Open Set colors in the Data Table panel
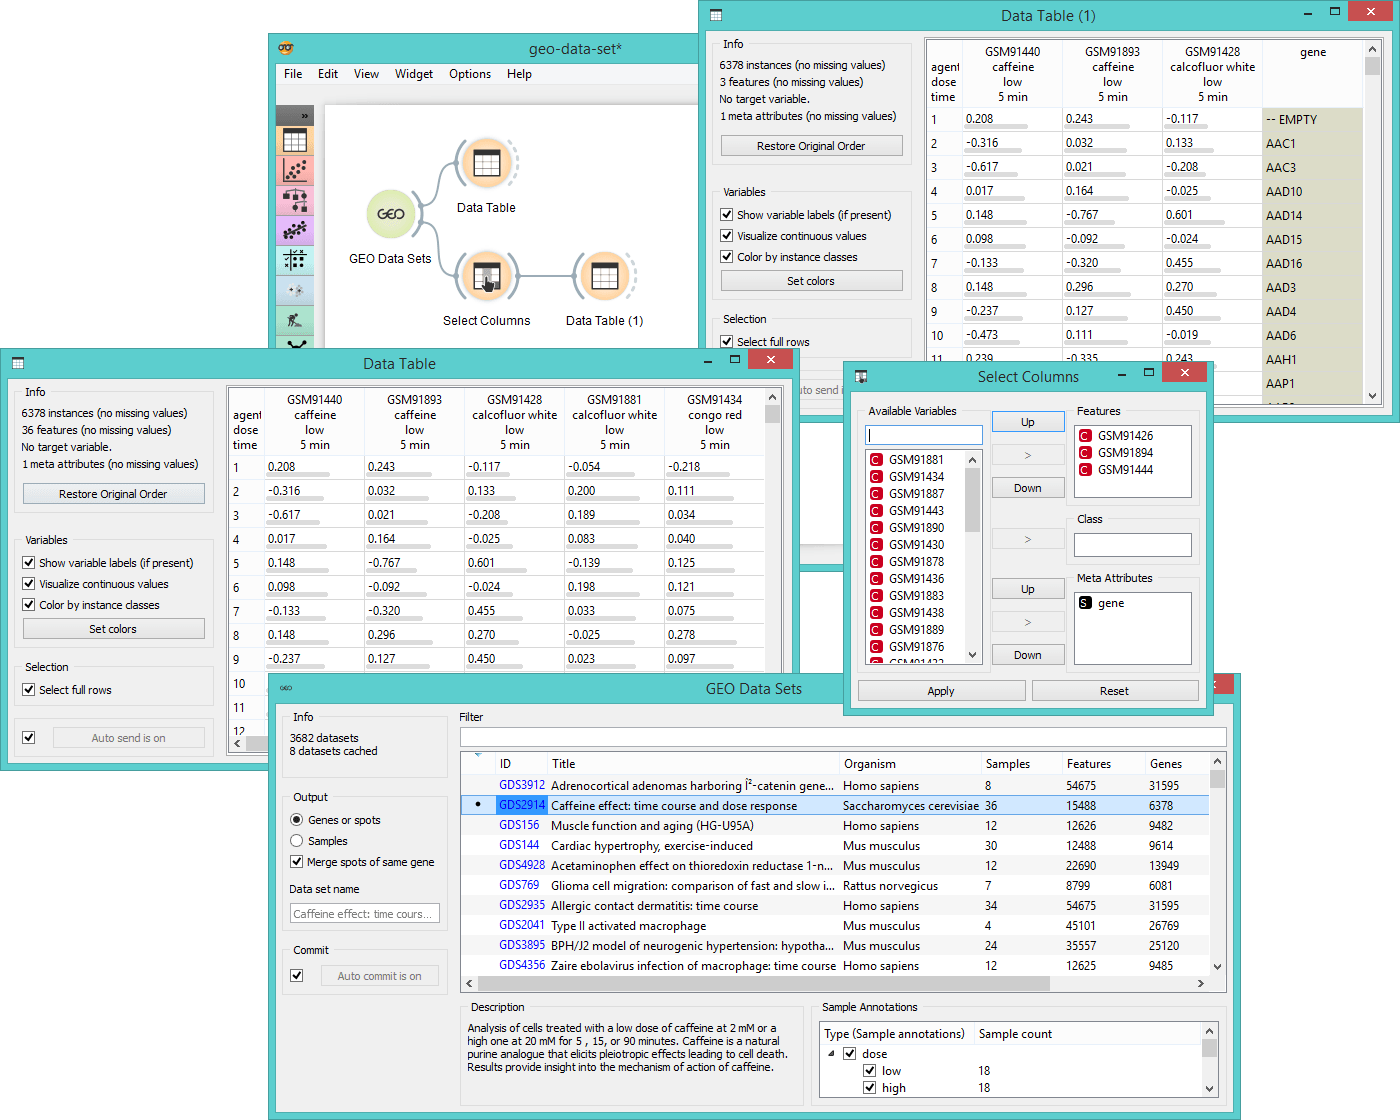Viewport: 1400px width, 1120px height. [113, 628]
